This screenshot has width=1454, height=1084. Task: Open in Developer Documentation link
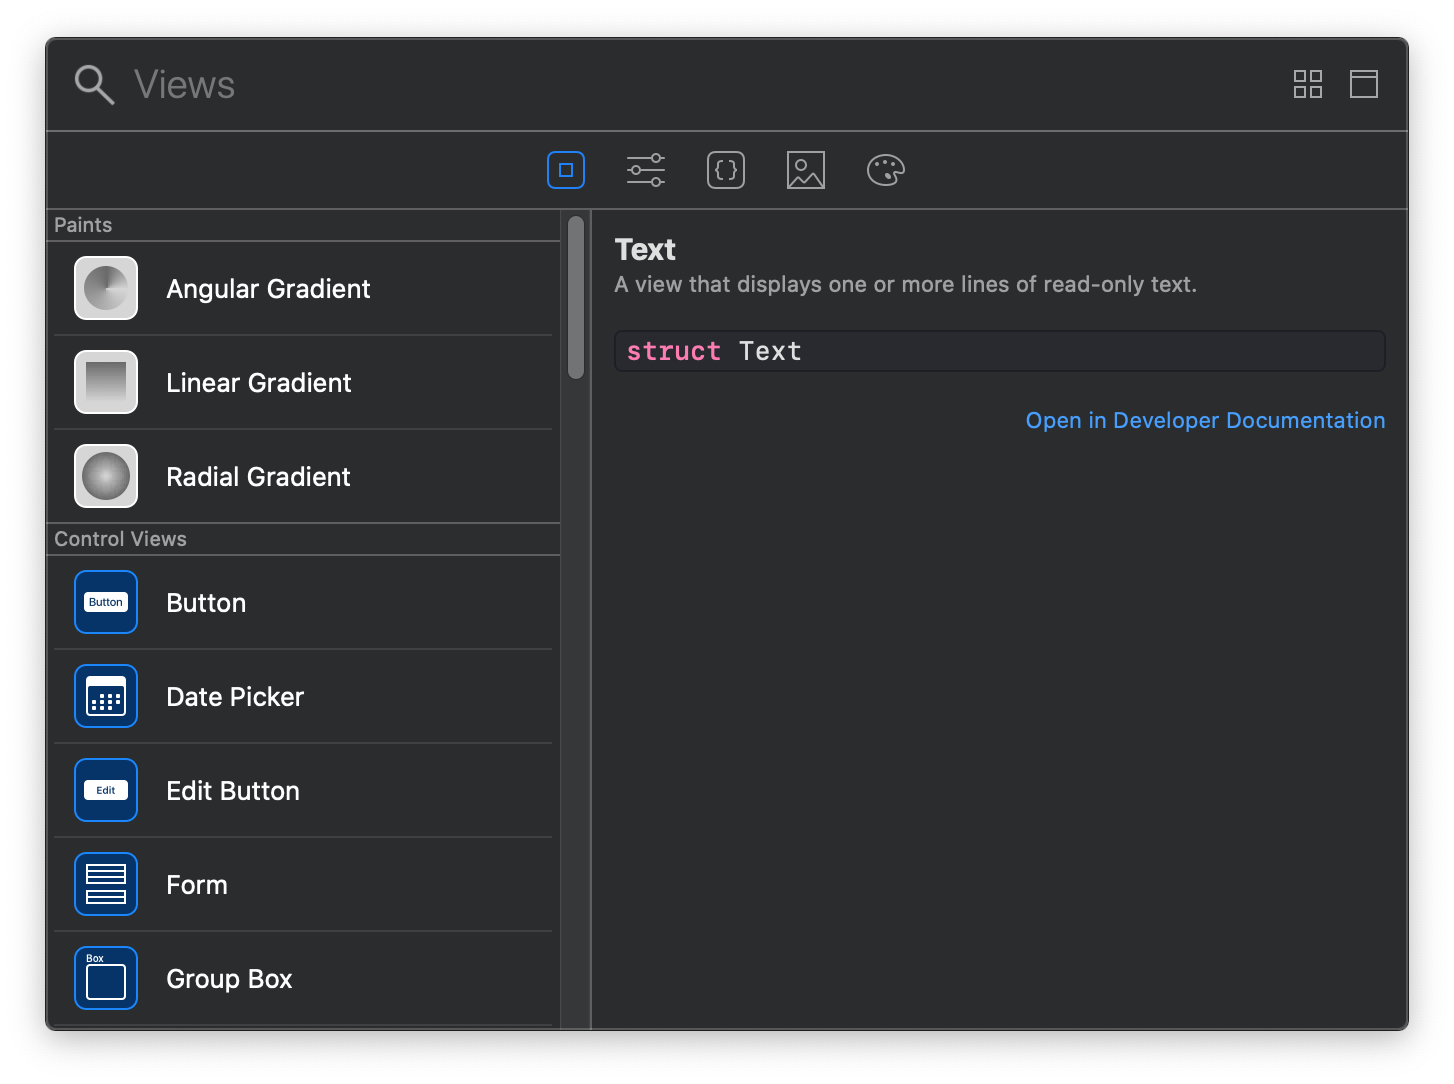click(x=1205, y=420)
